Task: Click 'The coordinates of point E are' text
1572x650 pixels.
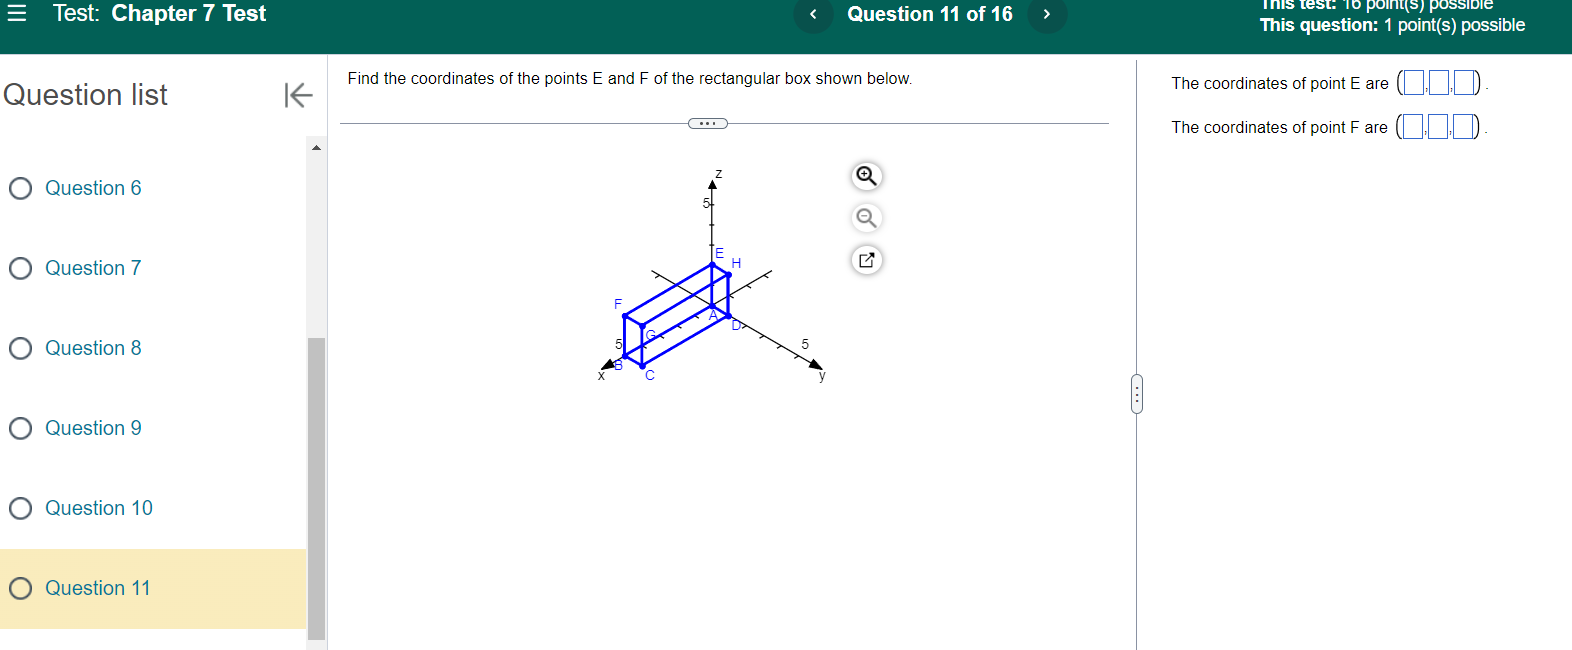Action: coord(1280,83)
